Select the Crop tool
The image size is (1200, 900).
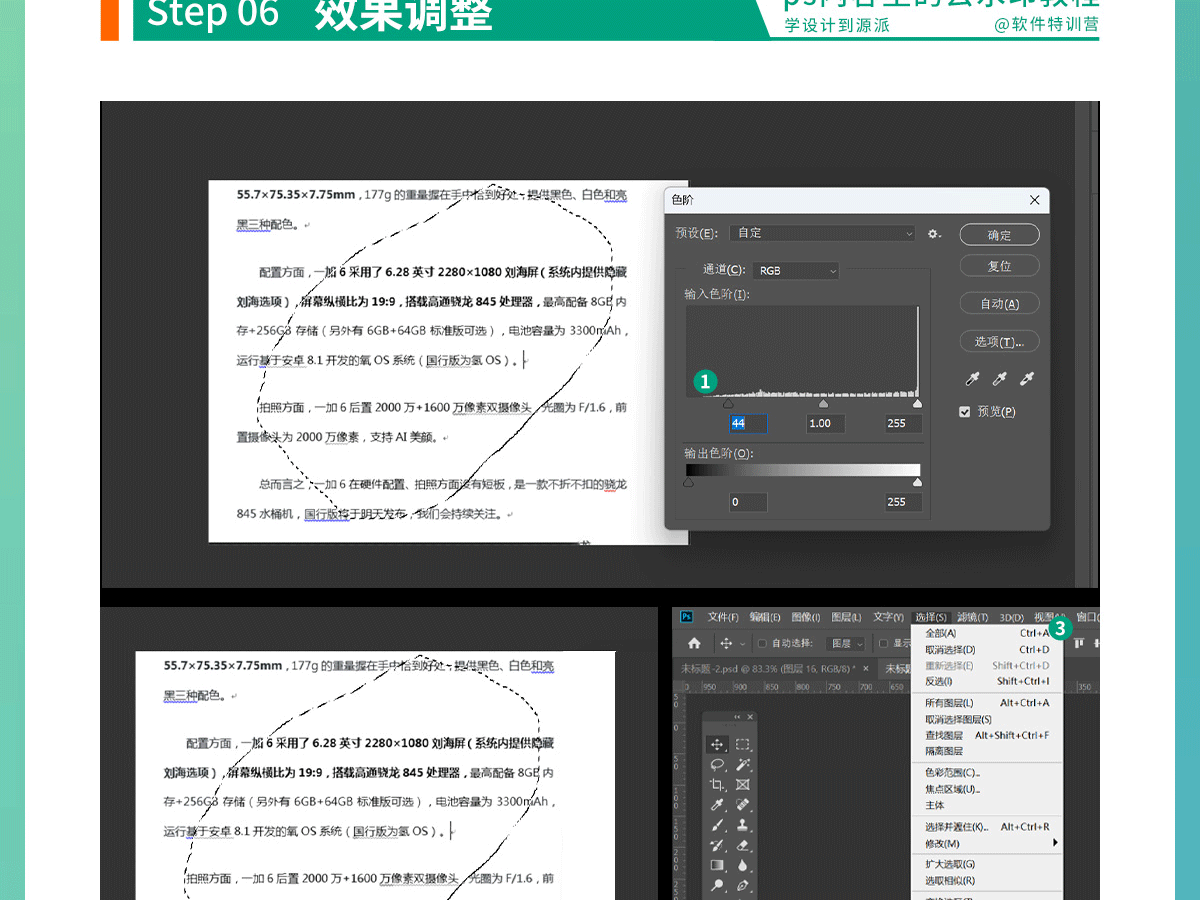tap(717, 785)
